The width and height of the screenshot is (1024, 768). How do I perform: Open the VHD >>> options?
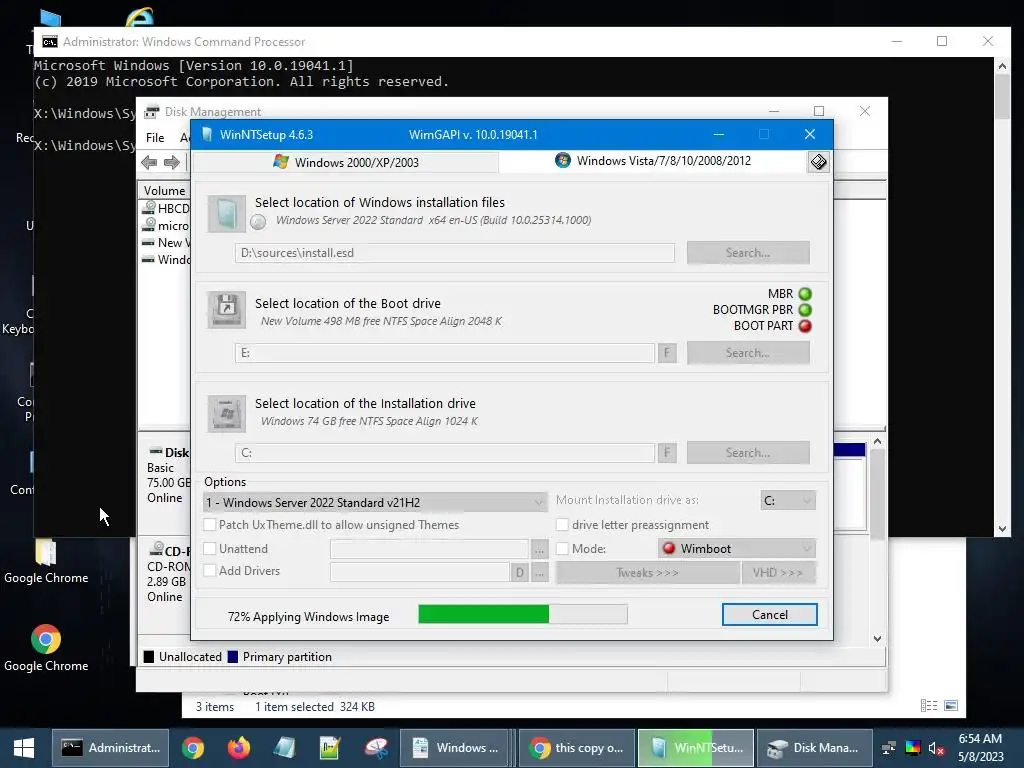point(778,573)
